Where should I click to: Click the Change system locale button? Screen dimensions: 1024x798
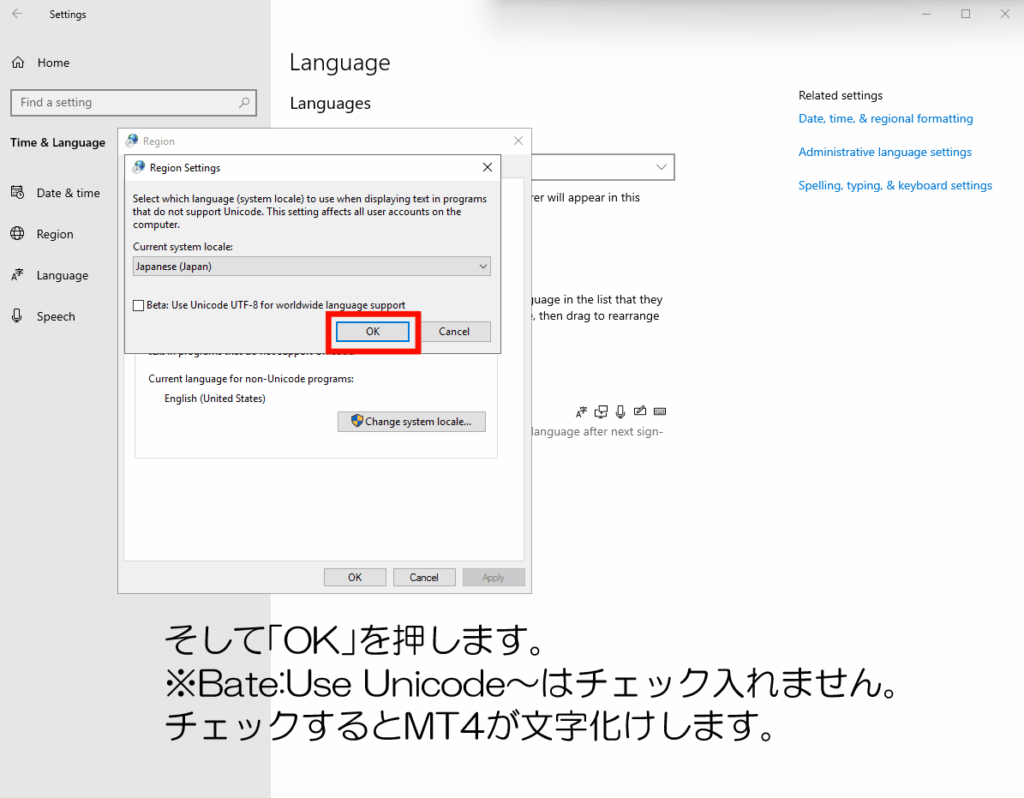click(x=412, y=422)
